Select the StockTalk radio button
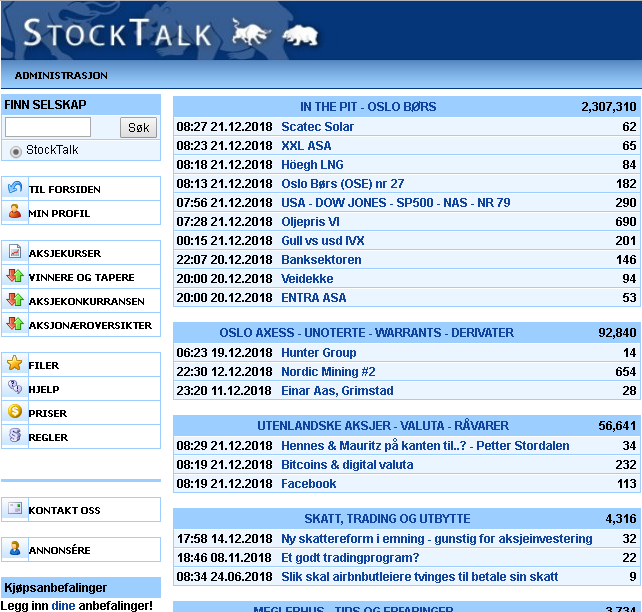The image size is (642, 612). pos(15,151)
